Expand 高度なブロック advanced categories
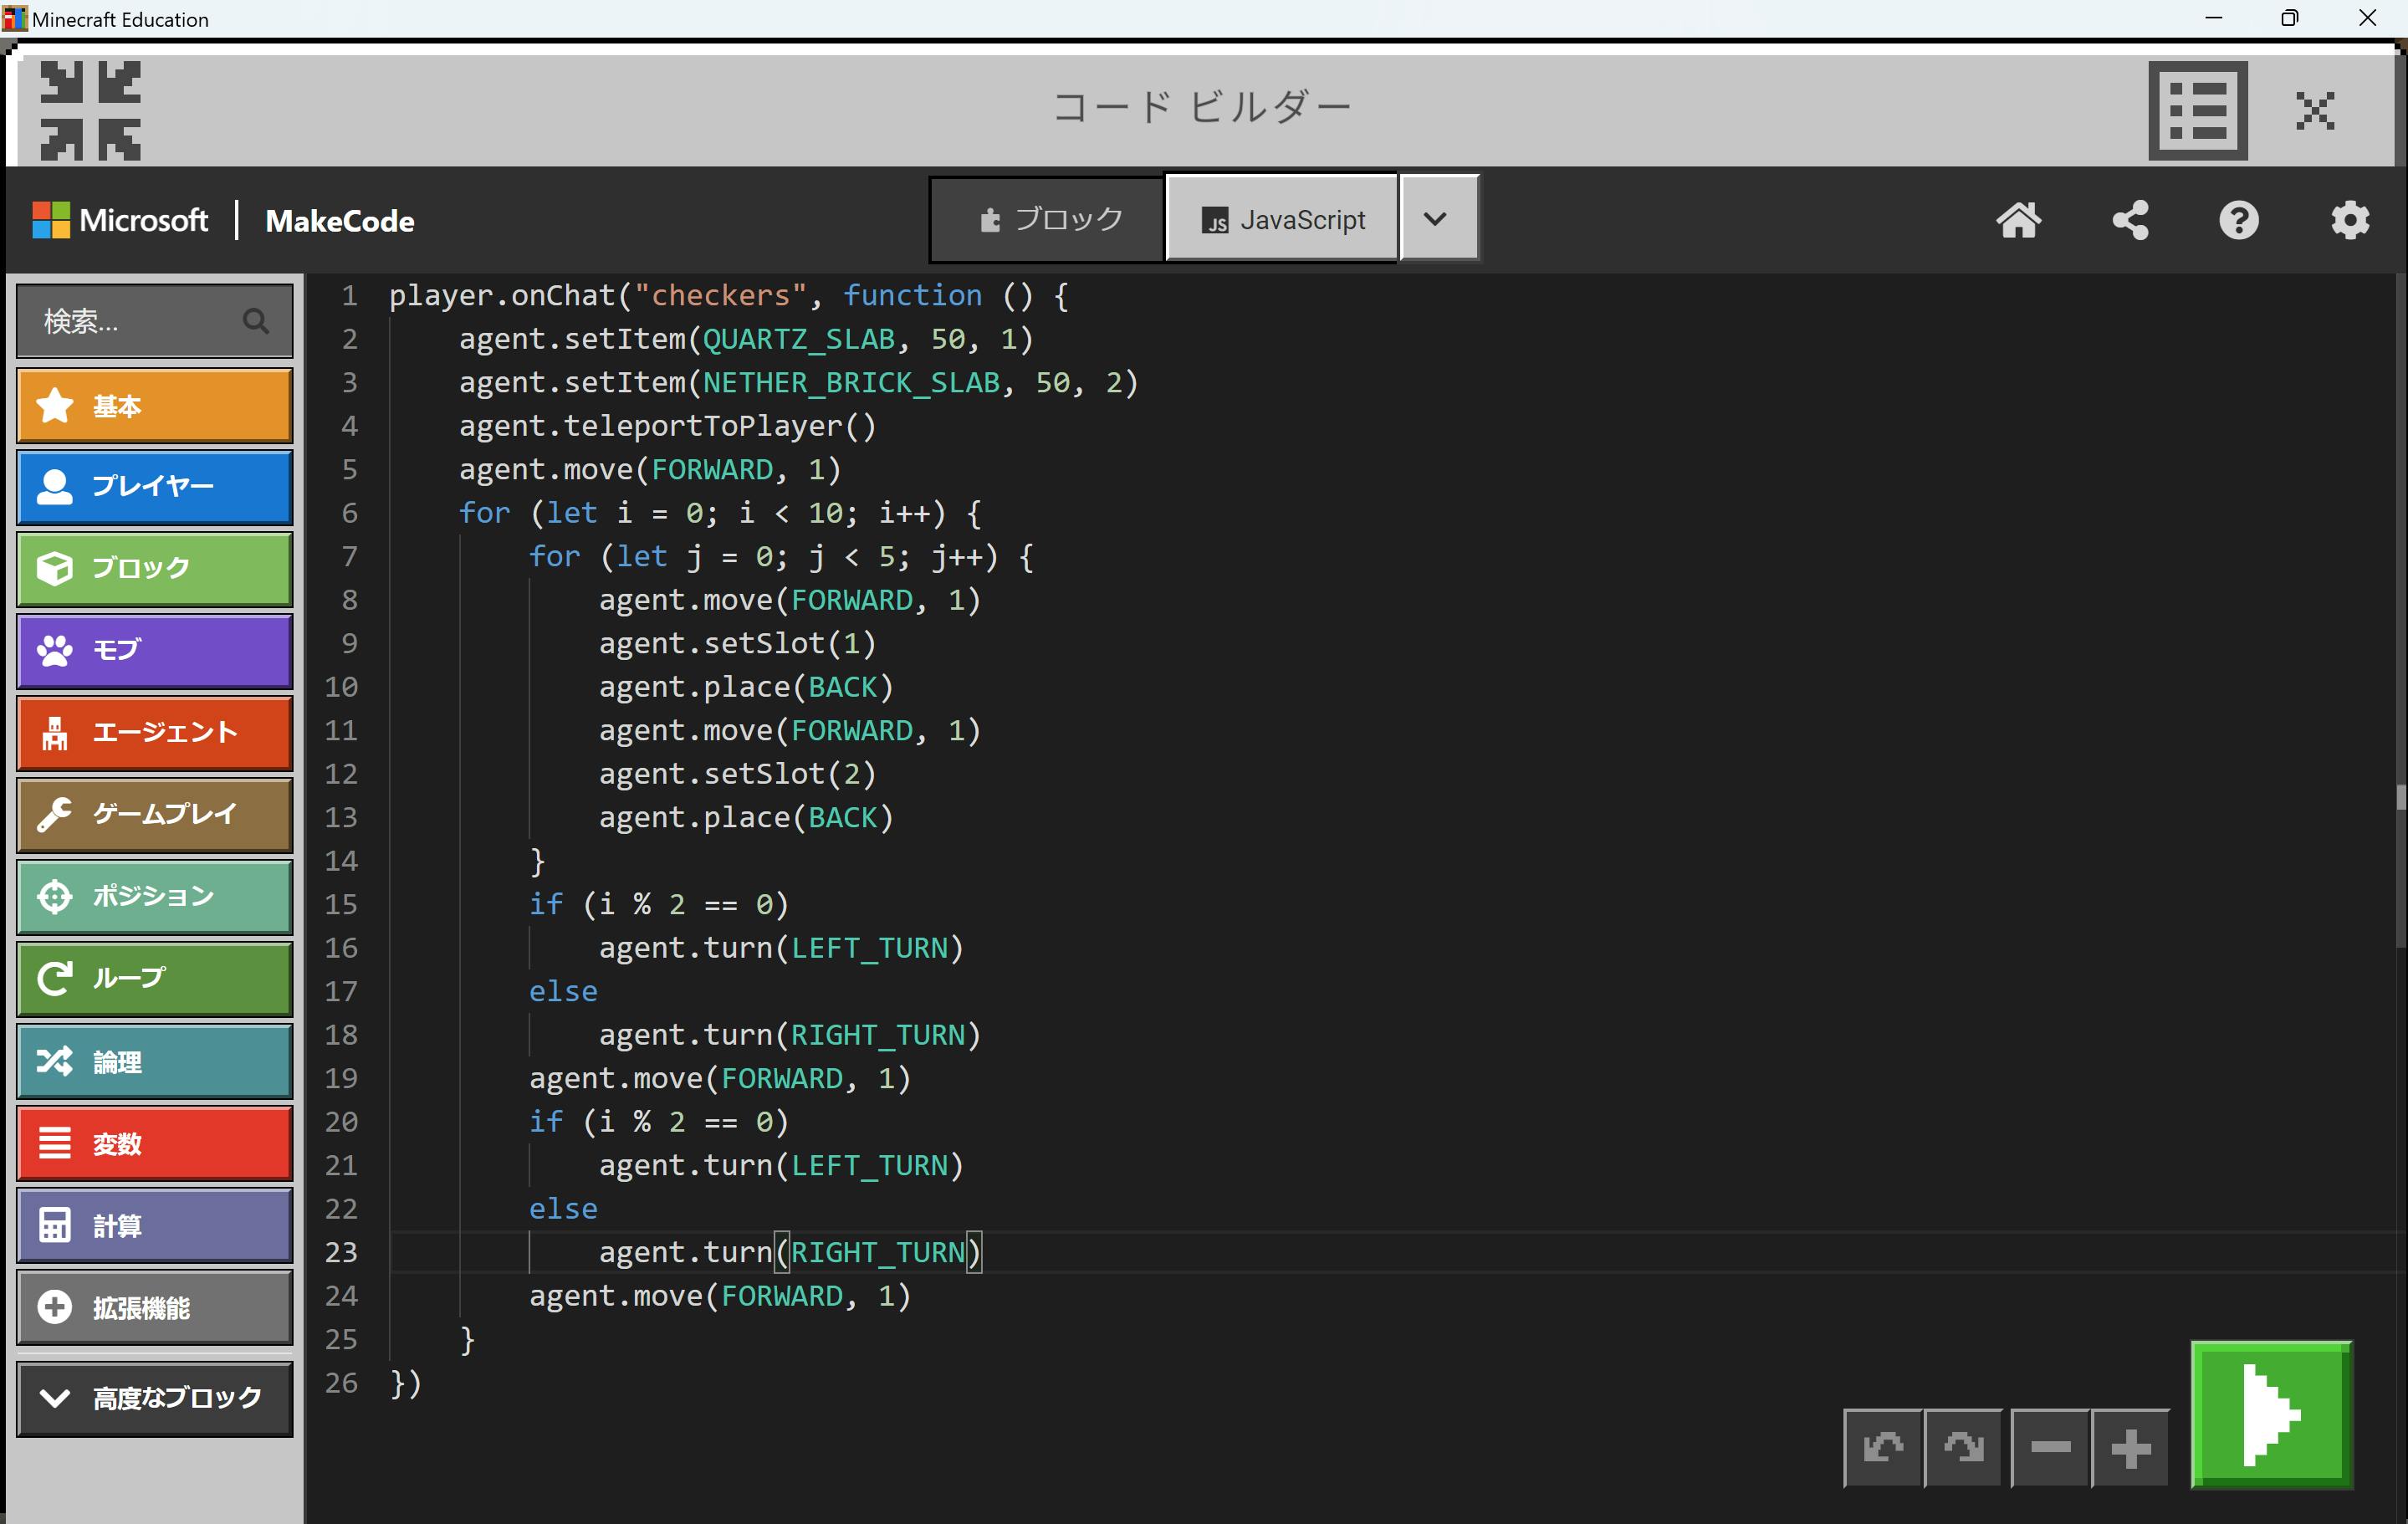The height and width of the screenshot is (1524, 2408). pyautogui.click(x=155, y=1397)
